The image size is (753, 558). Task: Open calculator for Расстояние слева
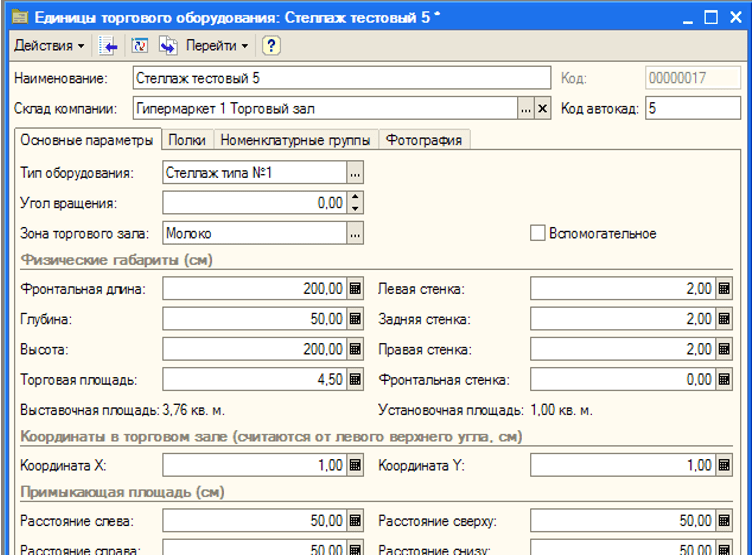355,521
